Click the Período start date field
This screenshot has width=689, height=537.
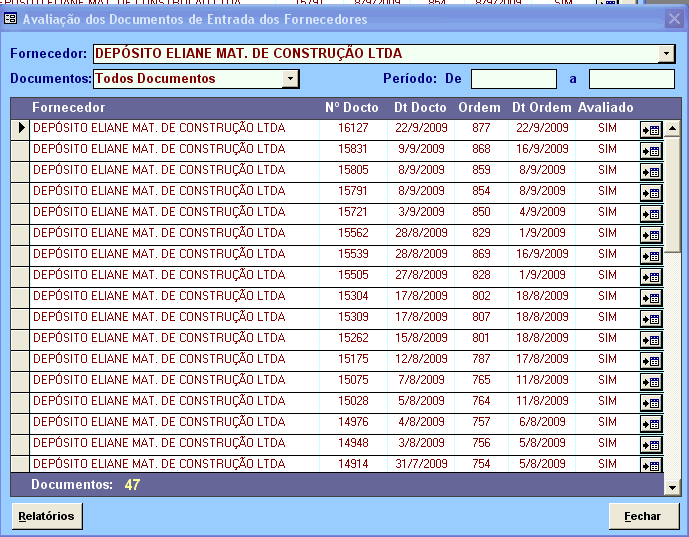(513, 79)
